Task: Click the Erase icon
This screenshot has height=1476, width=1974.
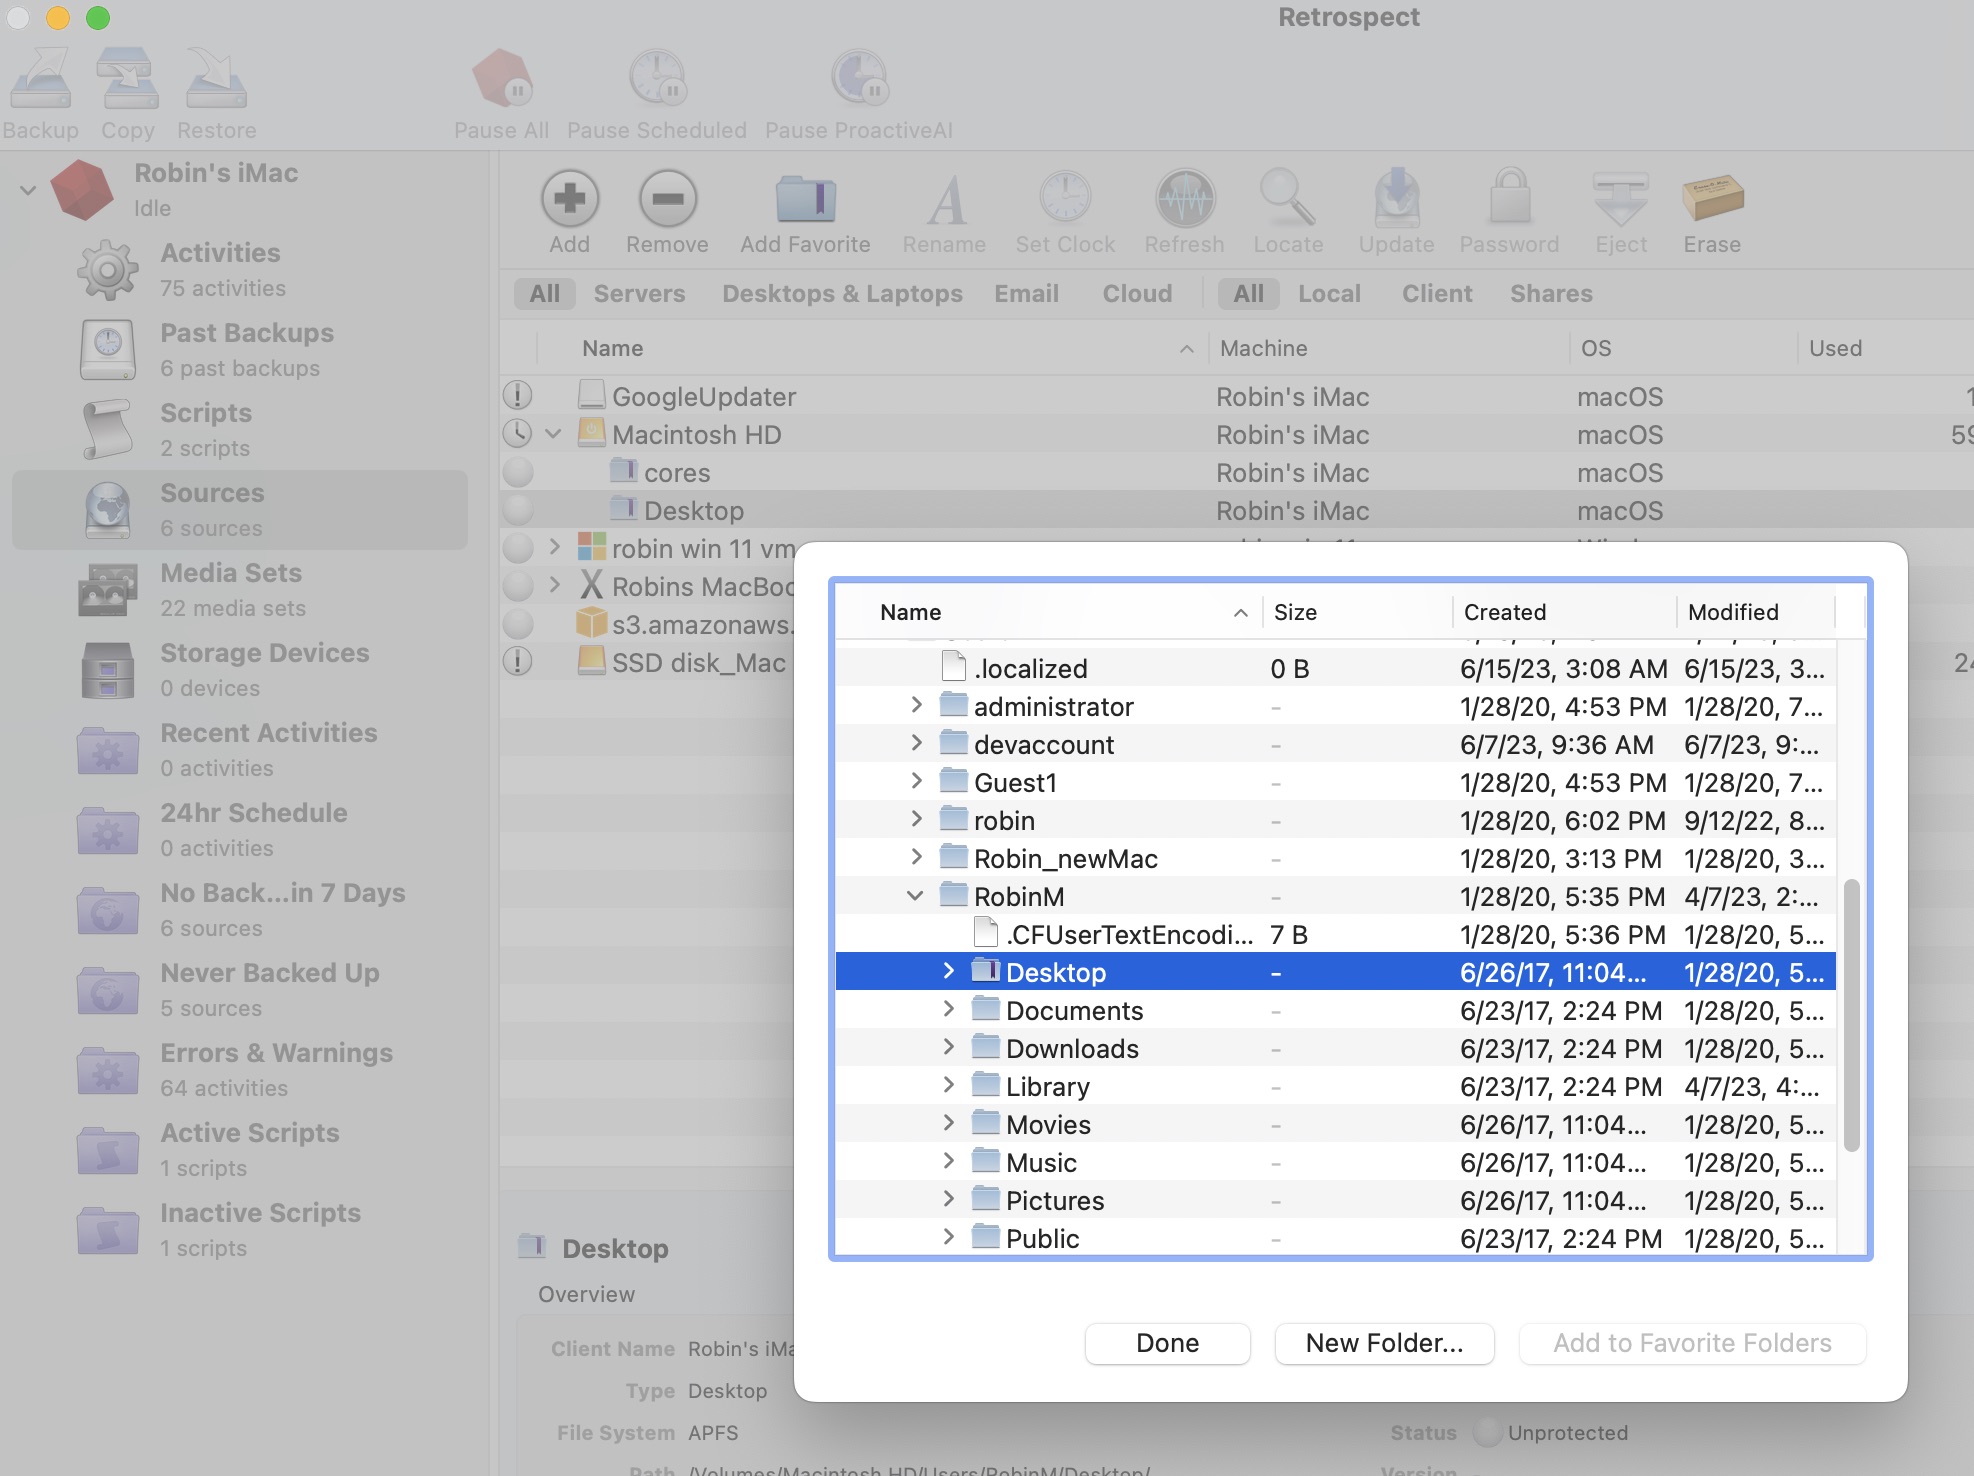Action: tap(1712, 198)
